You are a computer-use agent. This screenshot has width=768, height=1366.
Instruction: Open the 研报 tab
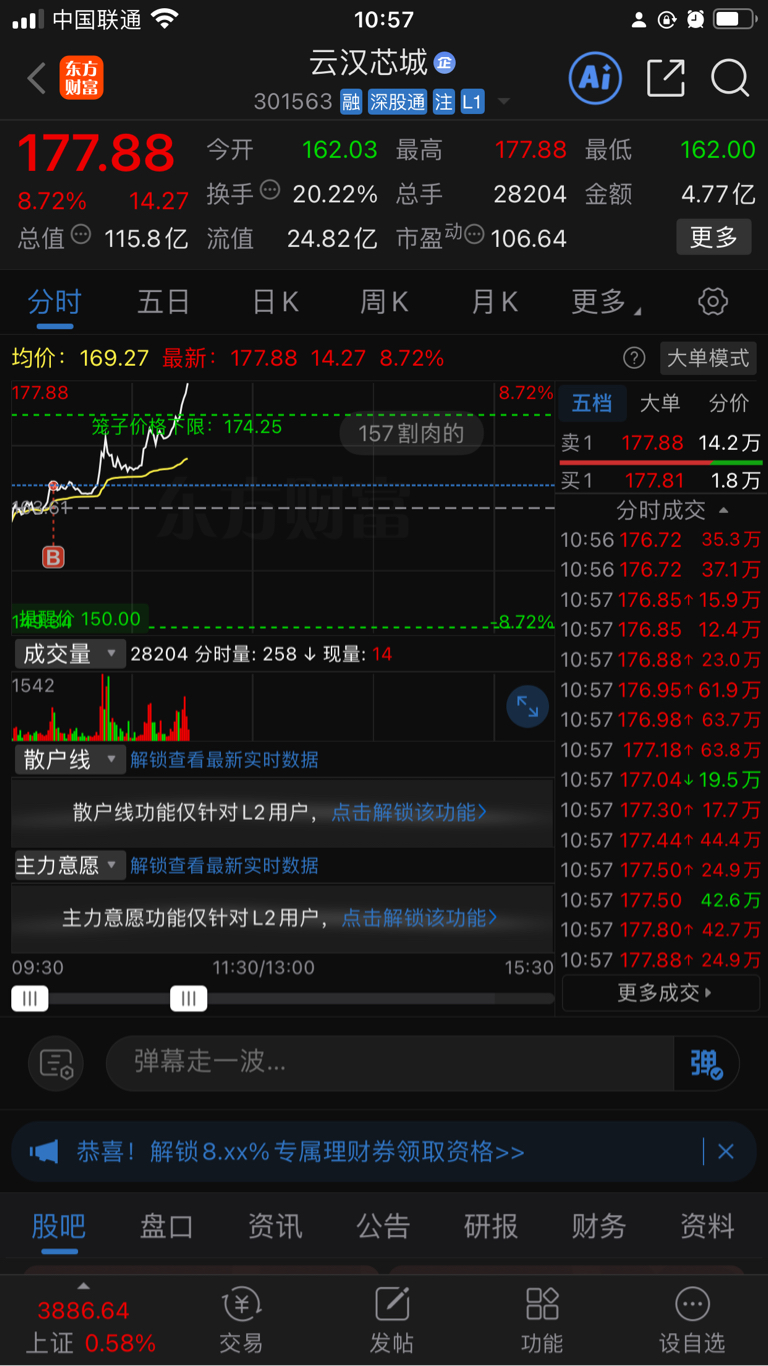point(491,1226)
